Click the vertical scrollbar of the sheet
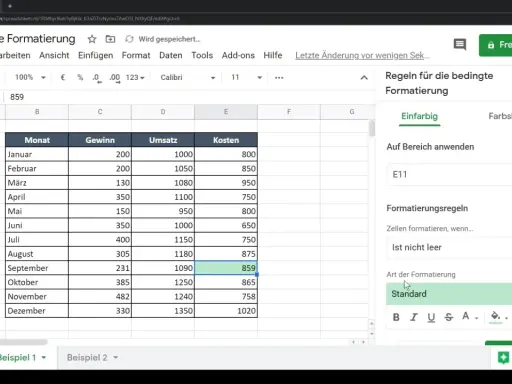 tap(372, 128)
